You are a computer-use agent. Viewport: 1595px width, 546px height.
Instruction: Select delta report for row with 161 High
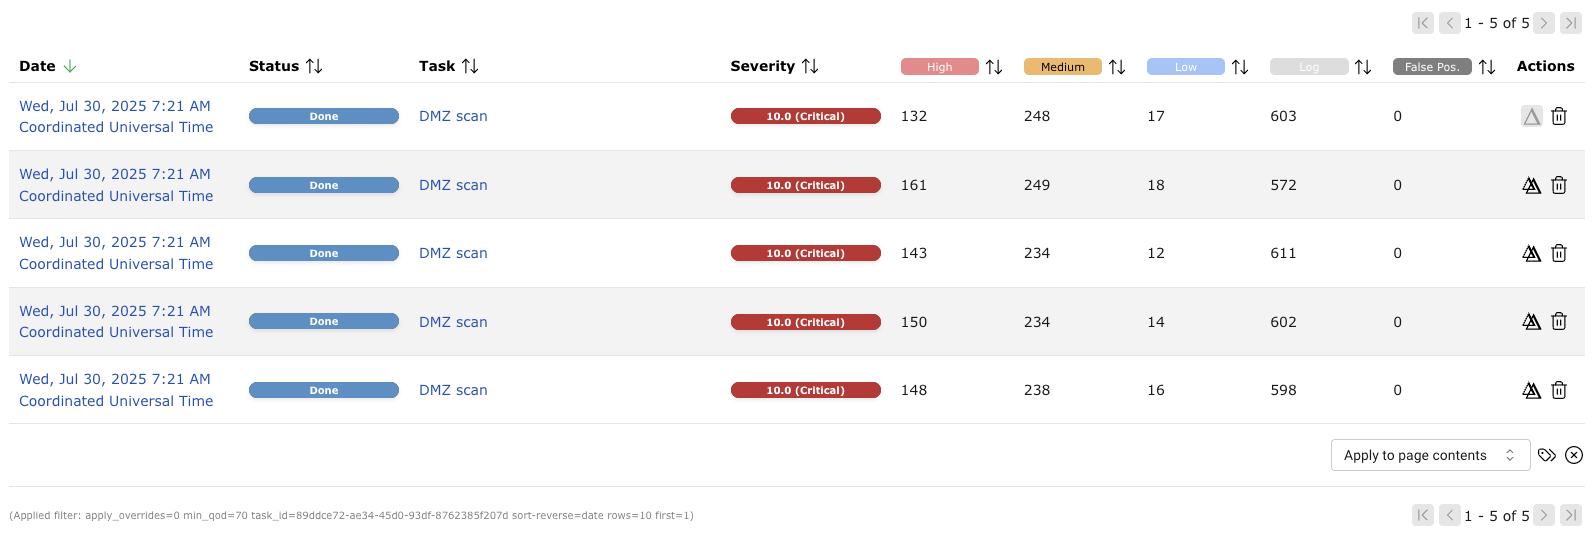[x=1531, y=185]
